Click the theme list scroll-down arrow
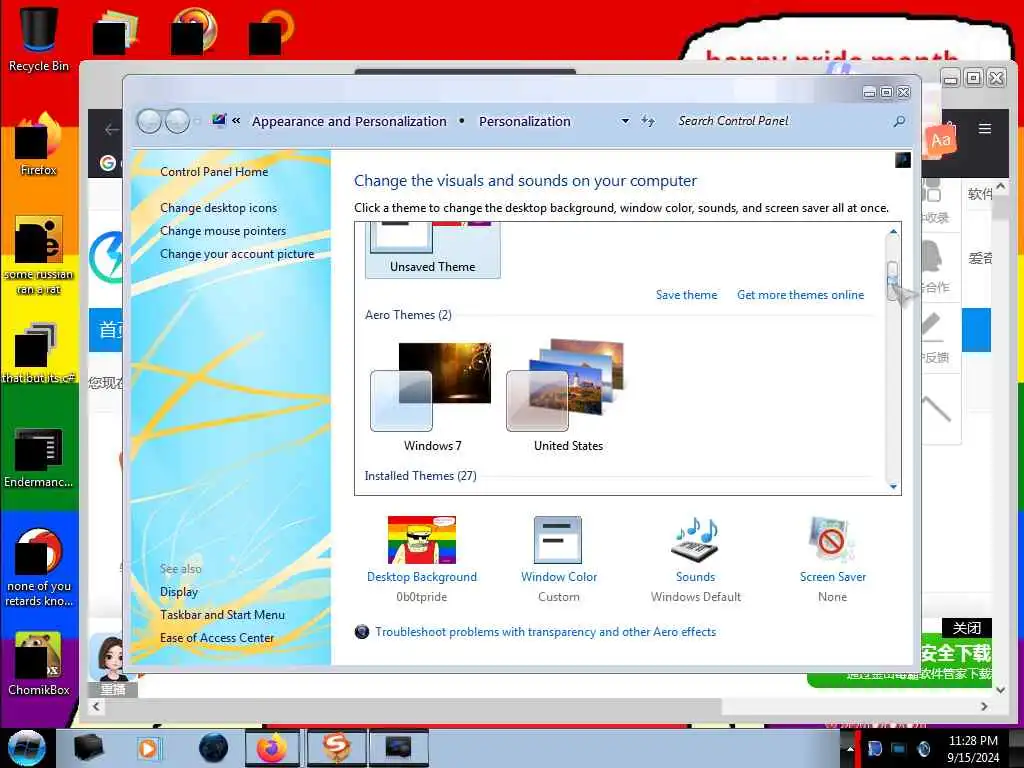Image resolution: width=1024 pixels, height=768 pixels. pos(893,487)
